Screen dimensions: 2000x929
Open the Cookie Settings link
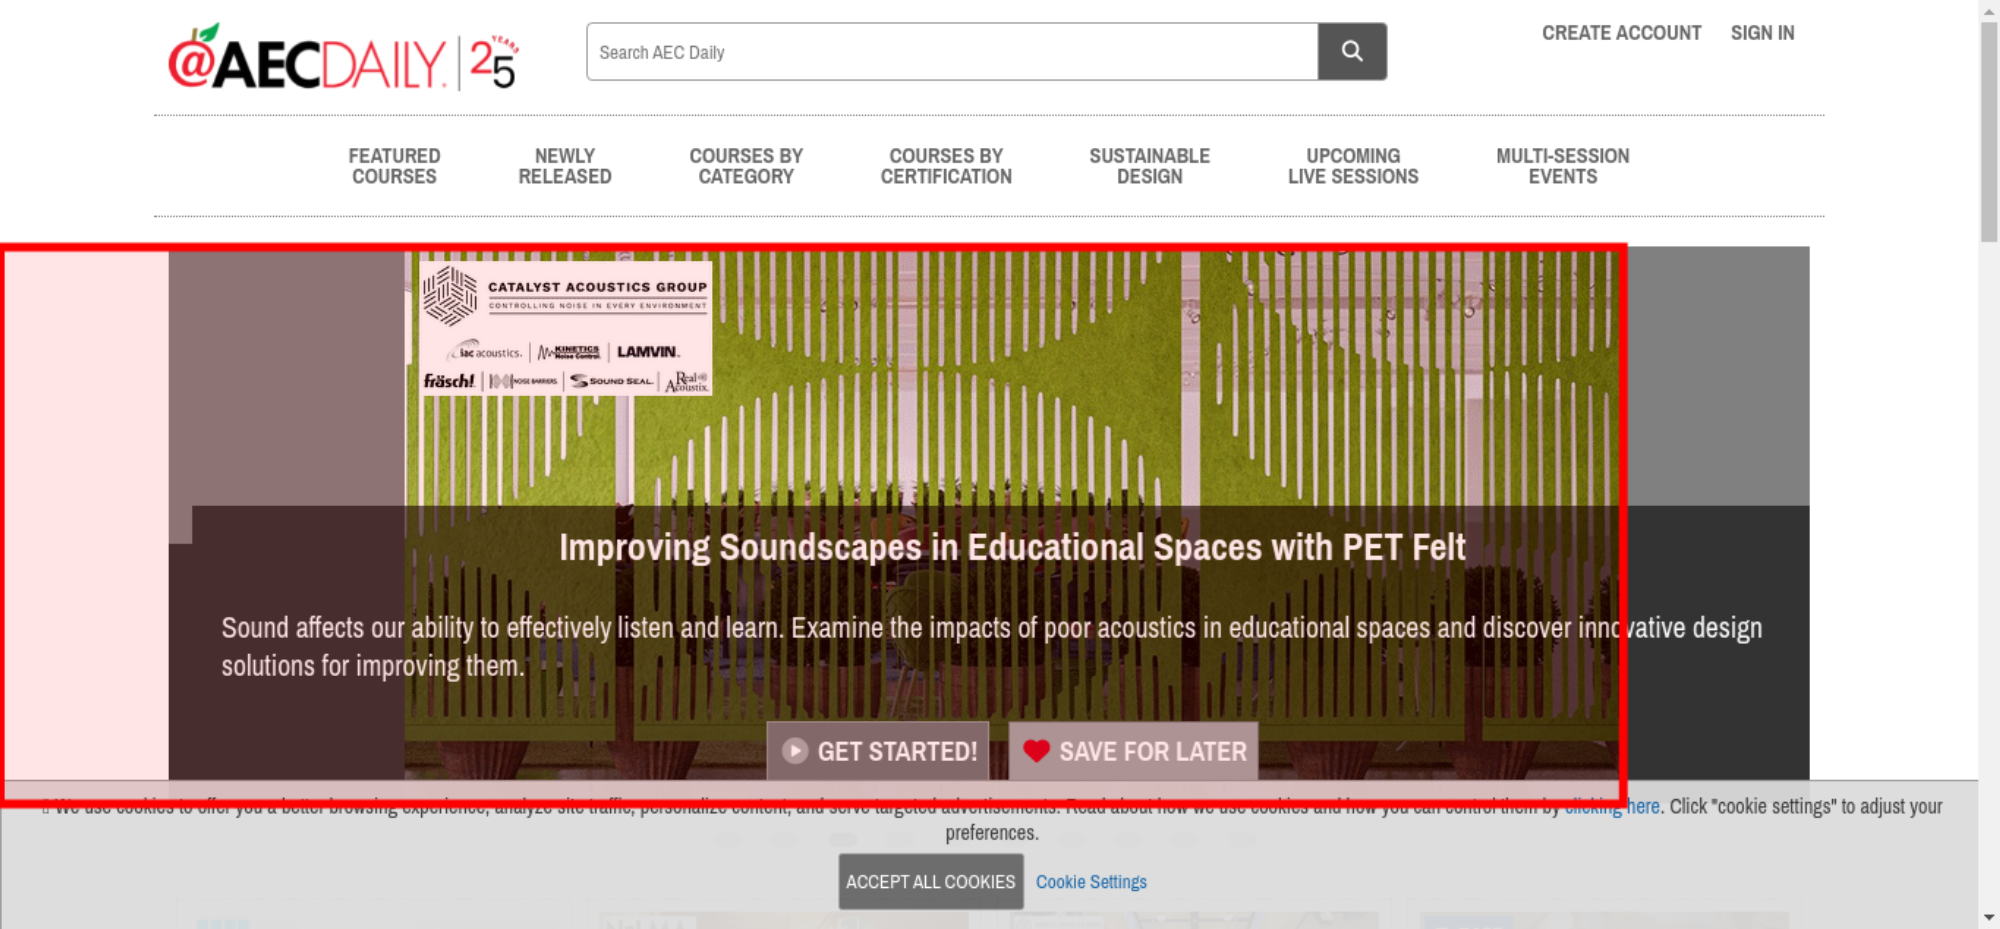click(x=1091, y=882)
